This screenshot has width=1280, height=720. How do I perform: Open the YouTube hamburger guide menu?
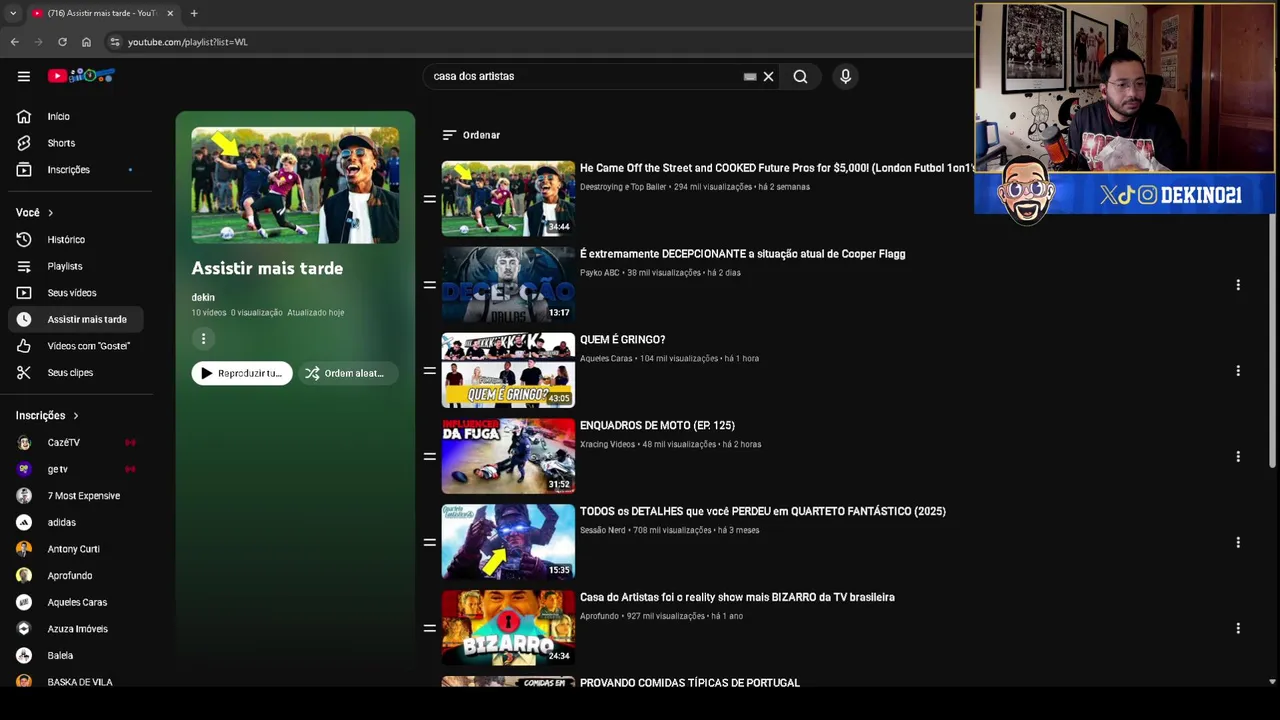[x=24, y=76]
